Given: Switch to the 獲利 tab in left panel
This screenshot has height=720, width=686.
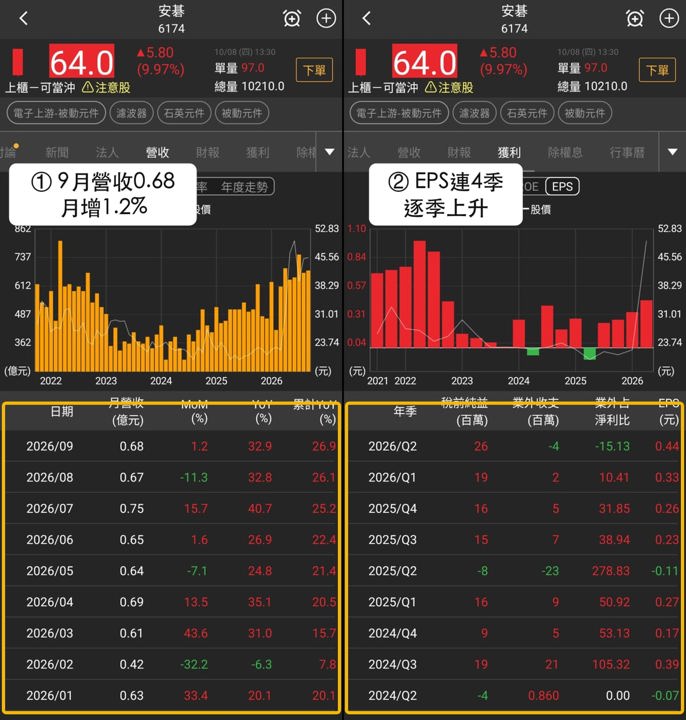Looking at the screenshot, I should click(258, 152).
